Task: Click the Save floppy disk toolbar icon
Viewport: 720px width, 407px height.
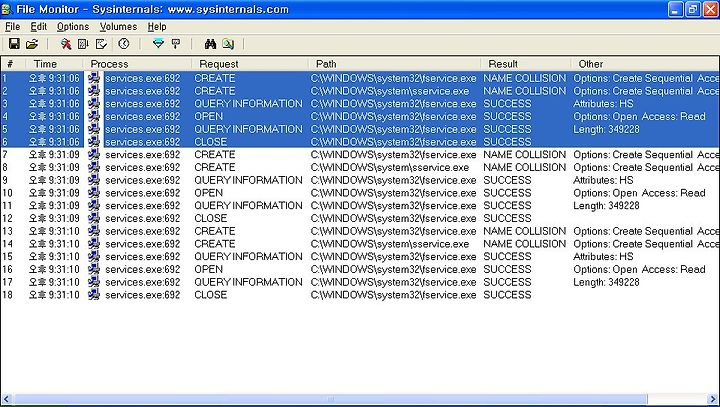Action: click(x=14, y=44)
